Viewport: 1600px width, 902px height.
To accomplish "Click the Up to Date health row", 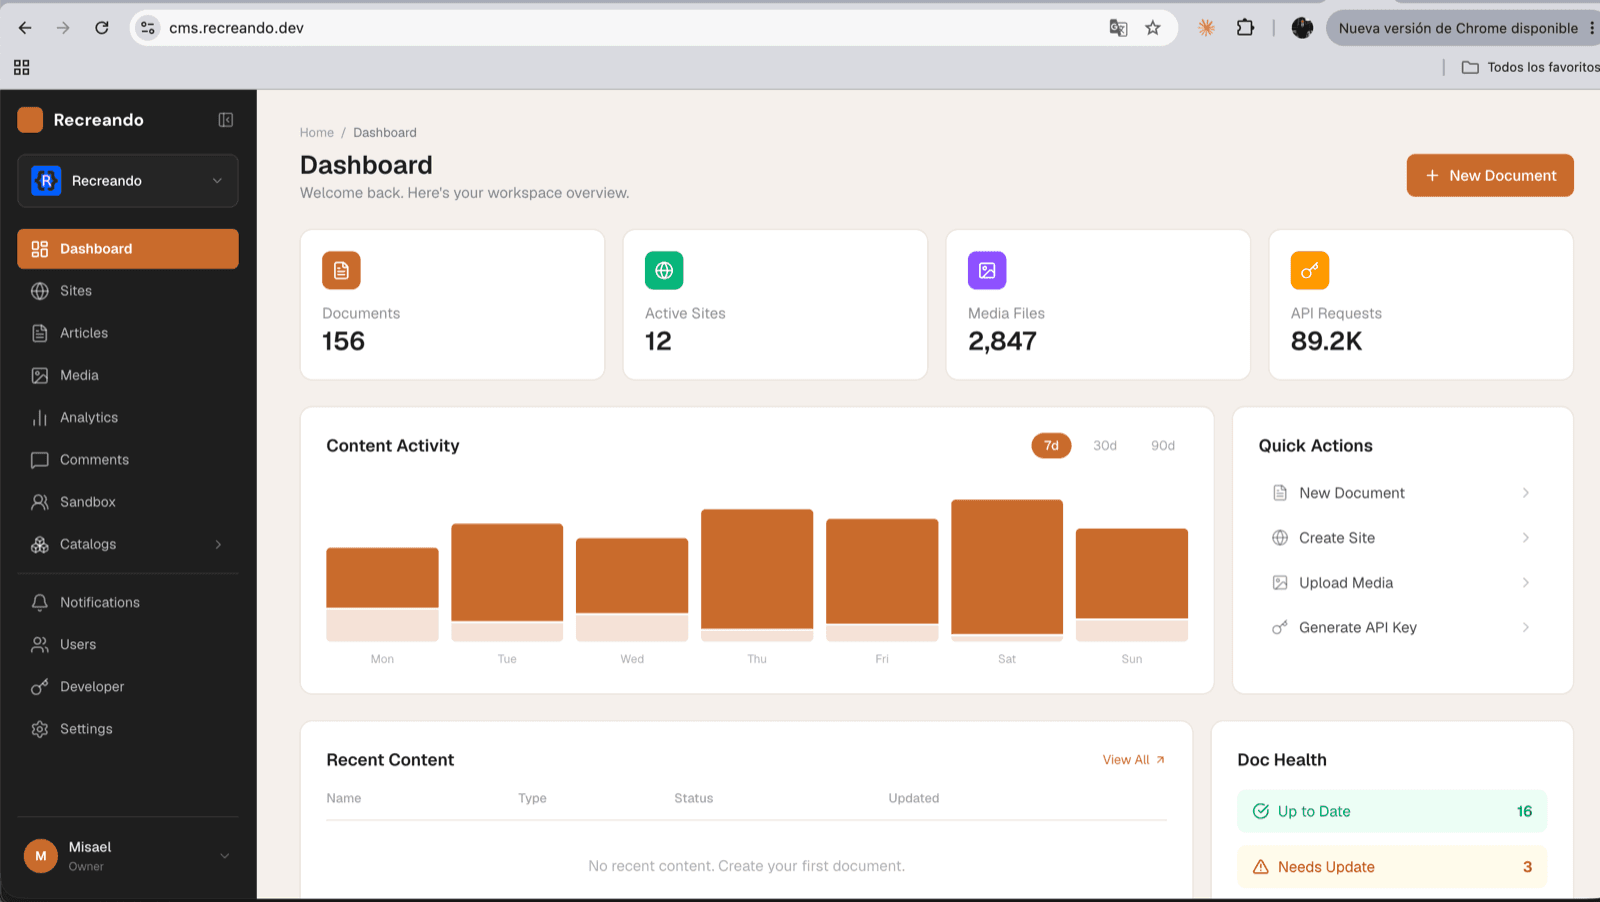I will pos(1392,812).
